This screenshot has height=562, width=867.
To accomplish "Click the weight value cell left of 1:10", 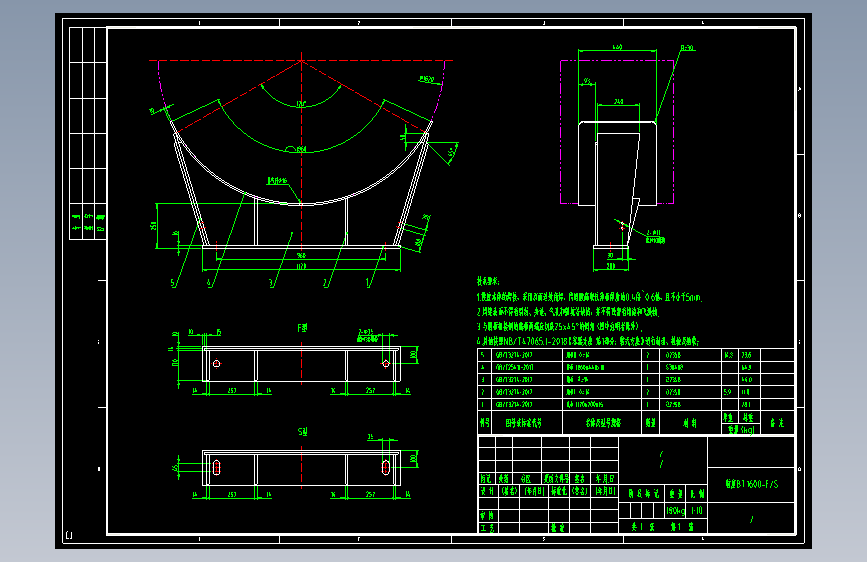I will pos(675,511).
